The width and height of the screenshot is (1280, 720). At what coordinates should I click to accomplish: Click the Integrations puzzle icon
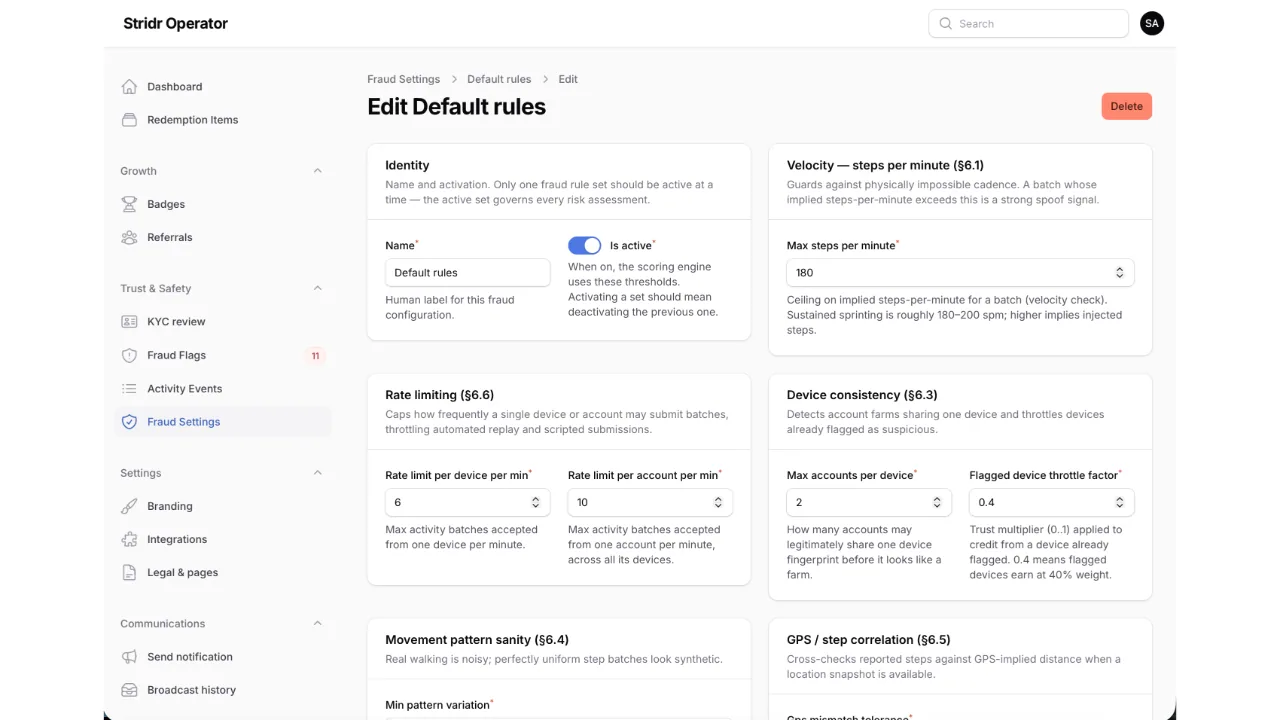click(129, 539)
